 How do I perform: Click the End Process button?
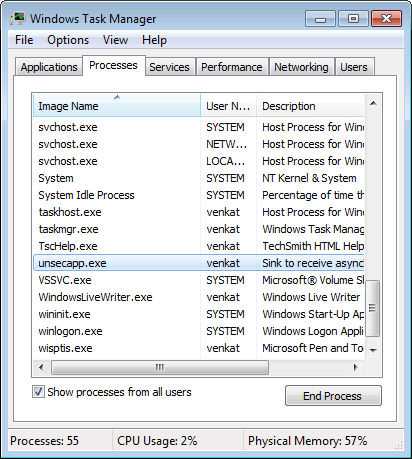point(333,396)
